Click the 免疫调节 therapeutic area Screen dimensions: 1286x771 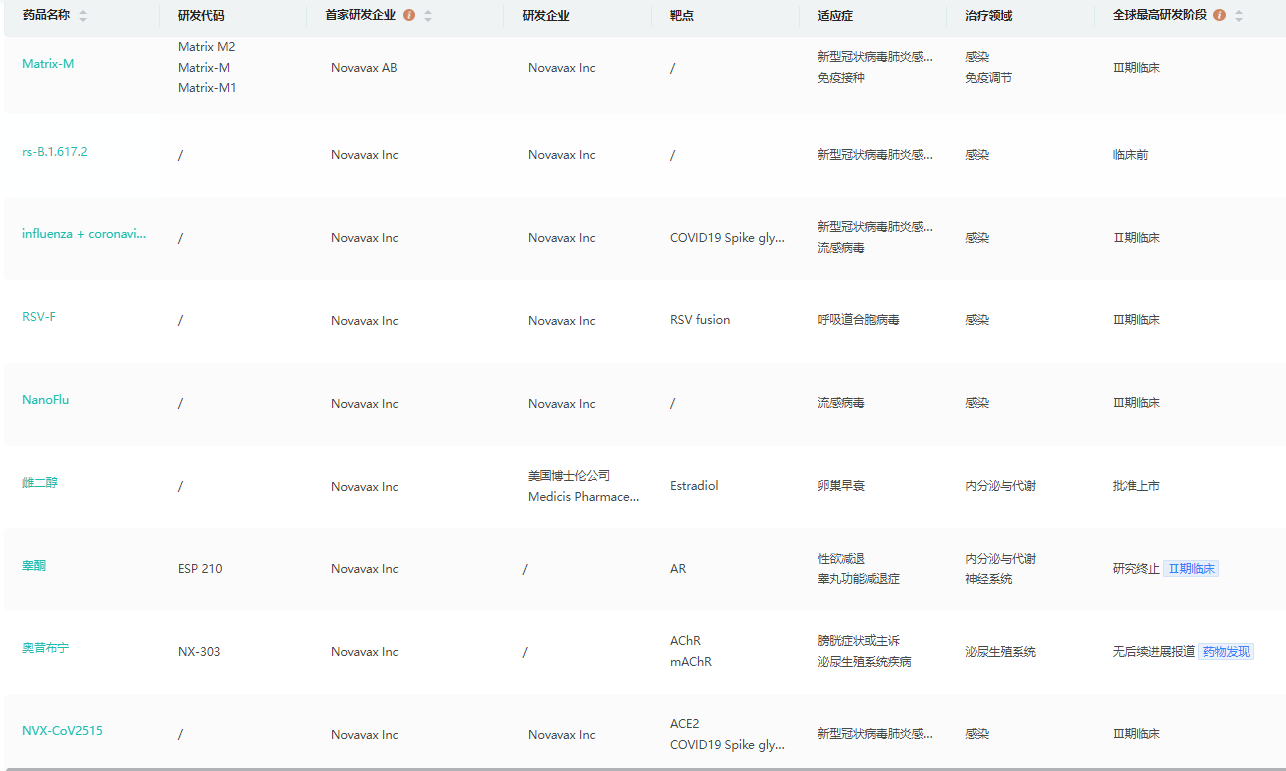[988, 78]
